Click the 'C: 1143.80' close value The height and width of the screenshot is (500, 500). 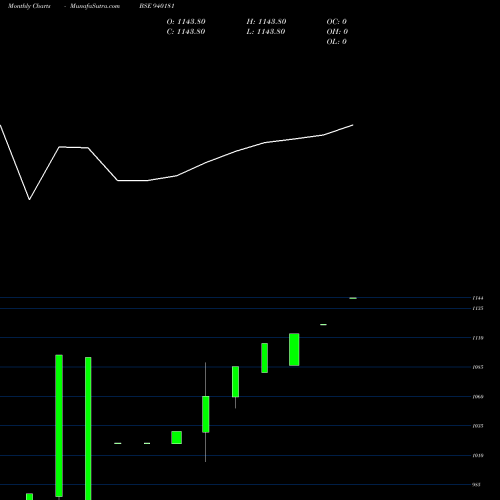click(x=186, y=32)
